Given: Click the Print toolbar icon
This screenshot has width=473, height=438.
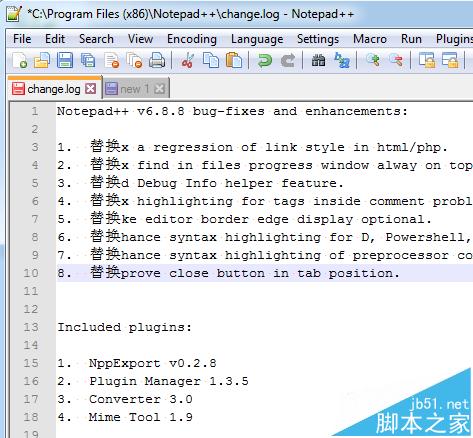Looking at the screenshot, I should coord(157,61).
